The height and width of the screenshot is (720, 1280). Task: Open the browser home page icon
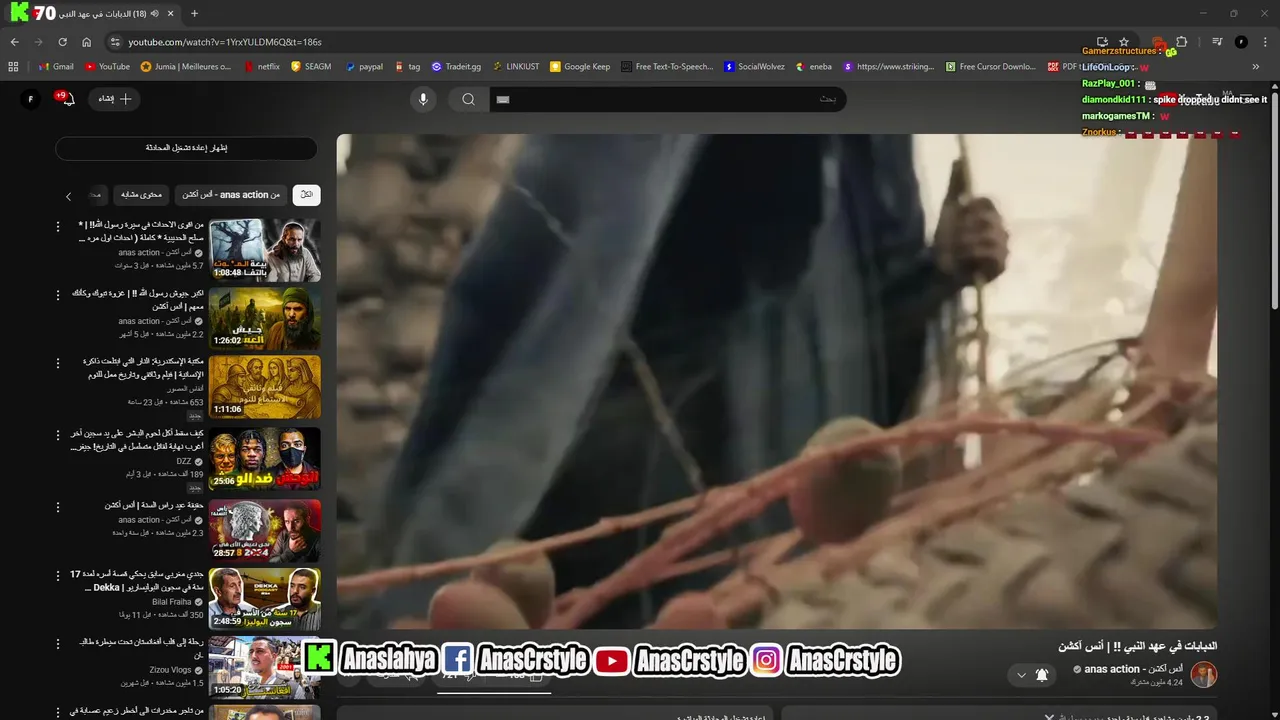pyautogui.click(x=87, y=42)
